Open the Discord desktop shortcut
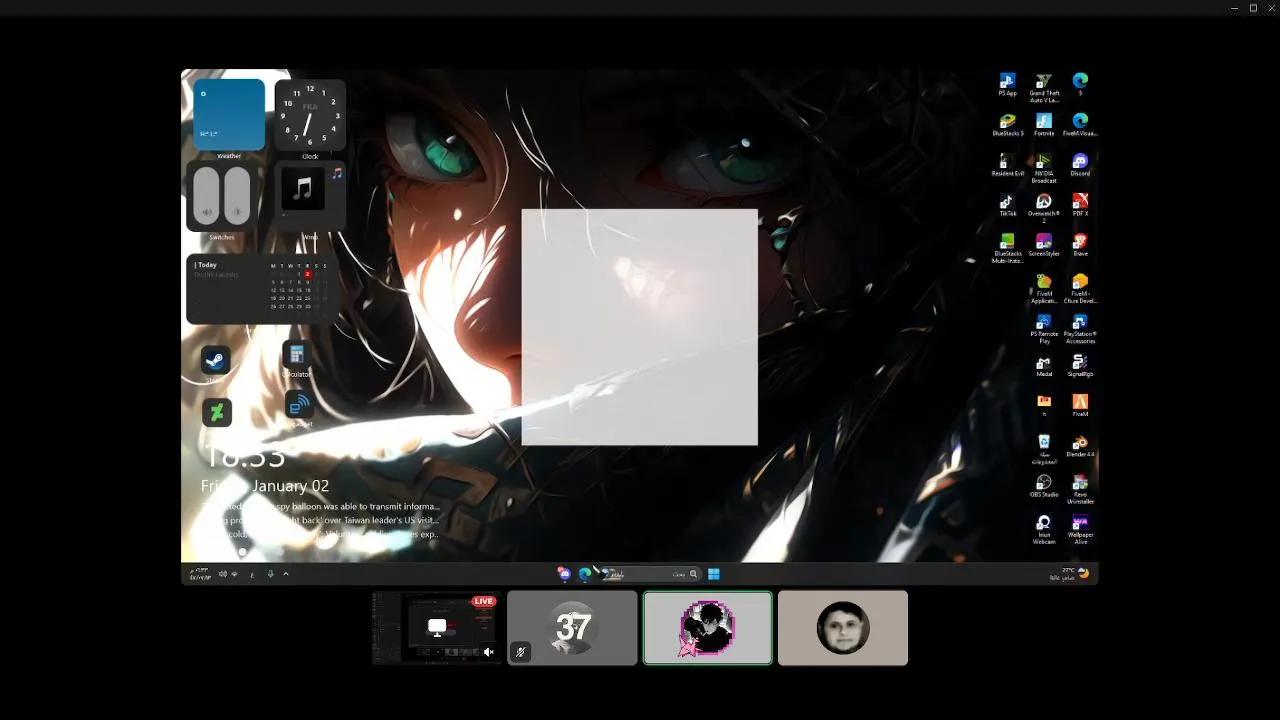This screenshot has width=1280, height=720. (x=1080, y=165)
